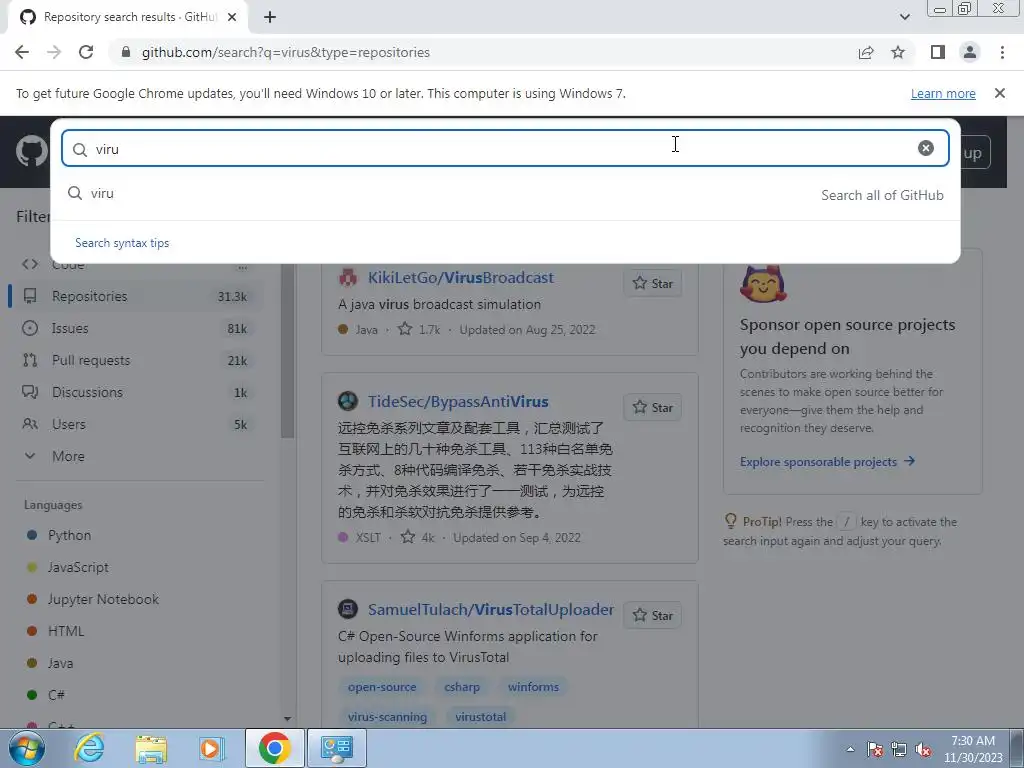The image size is (1024, 768).
Task: Select the 'viru' search suggestion row
Action: point(505,194)
